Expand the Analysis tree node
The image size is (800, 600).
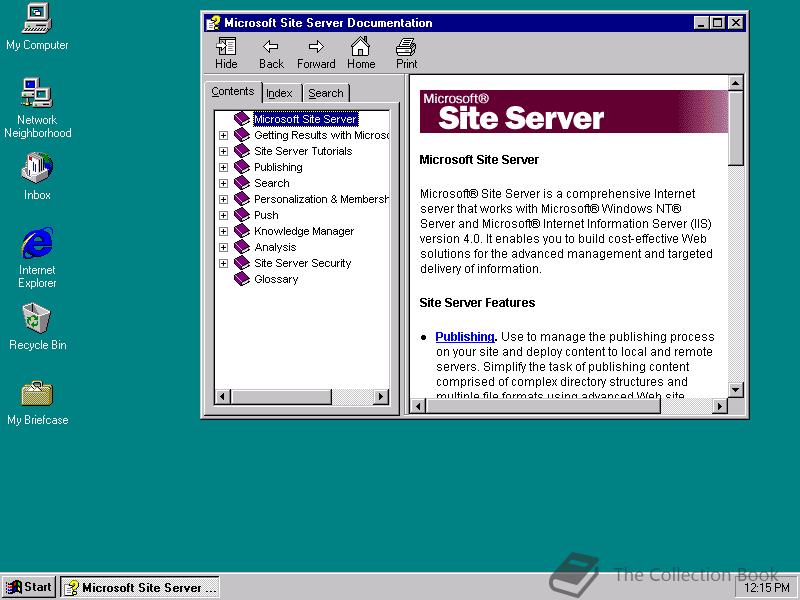[x=223, y=247]
